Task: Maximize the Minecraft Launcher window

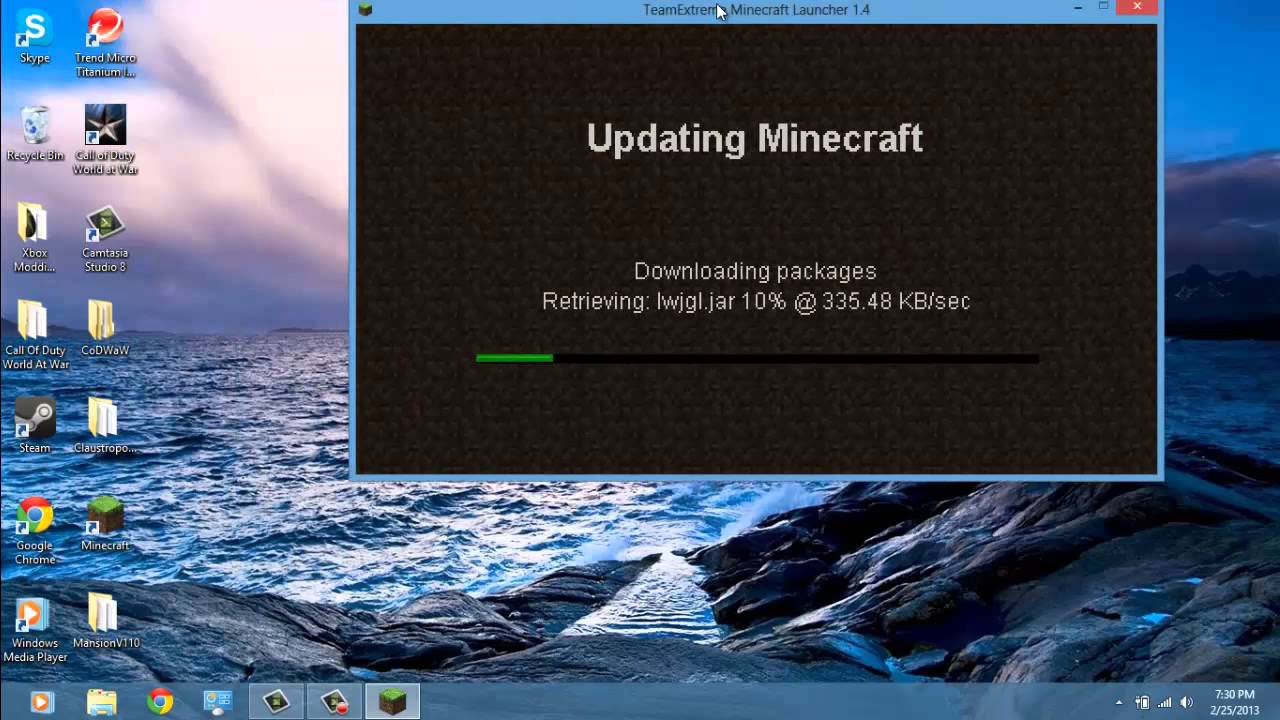Action: pyautogui.click(x=1104, y=8)
